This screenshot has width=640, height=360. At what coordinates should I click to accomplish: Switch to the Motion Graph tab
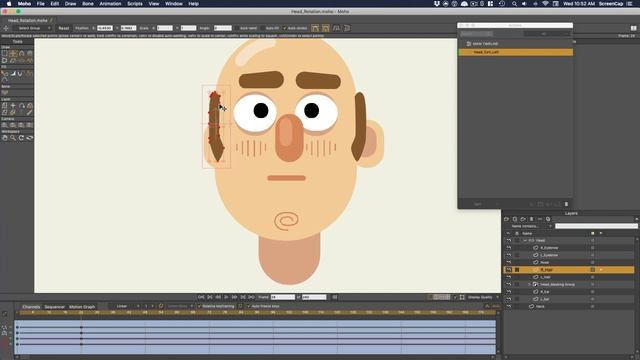point(82,307)
